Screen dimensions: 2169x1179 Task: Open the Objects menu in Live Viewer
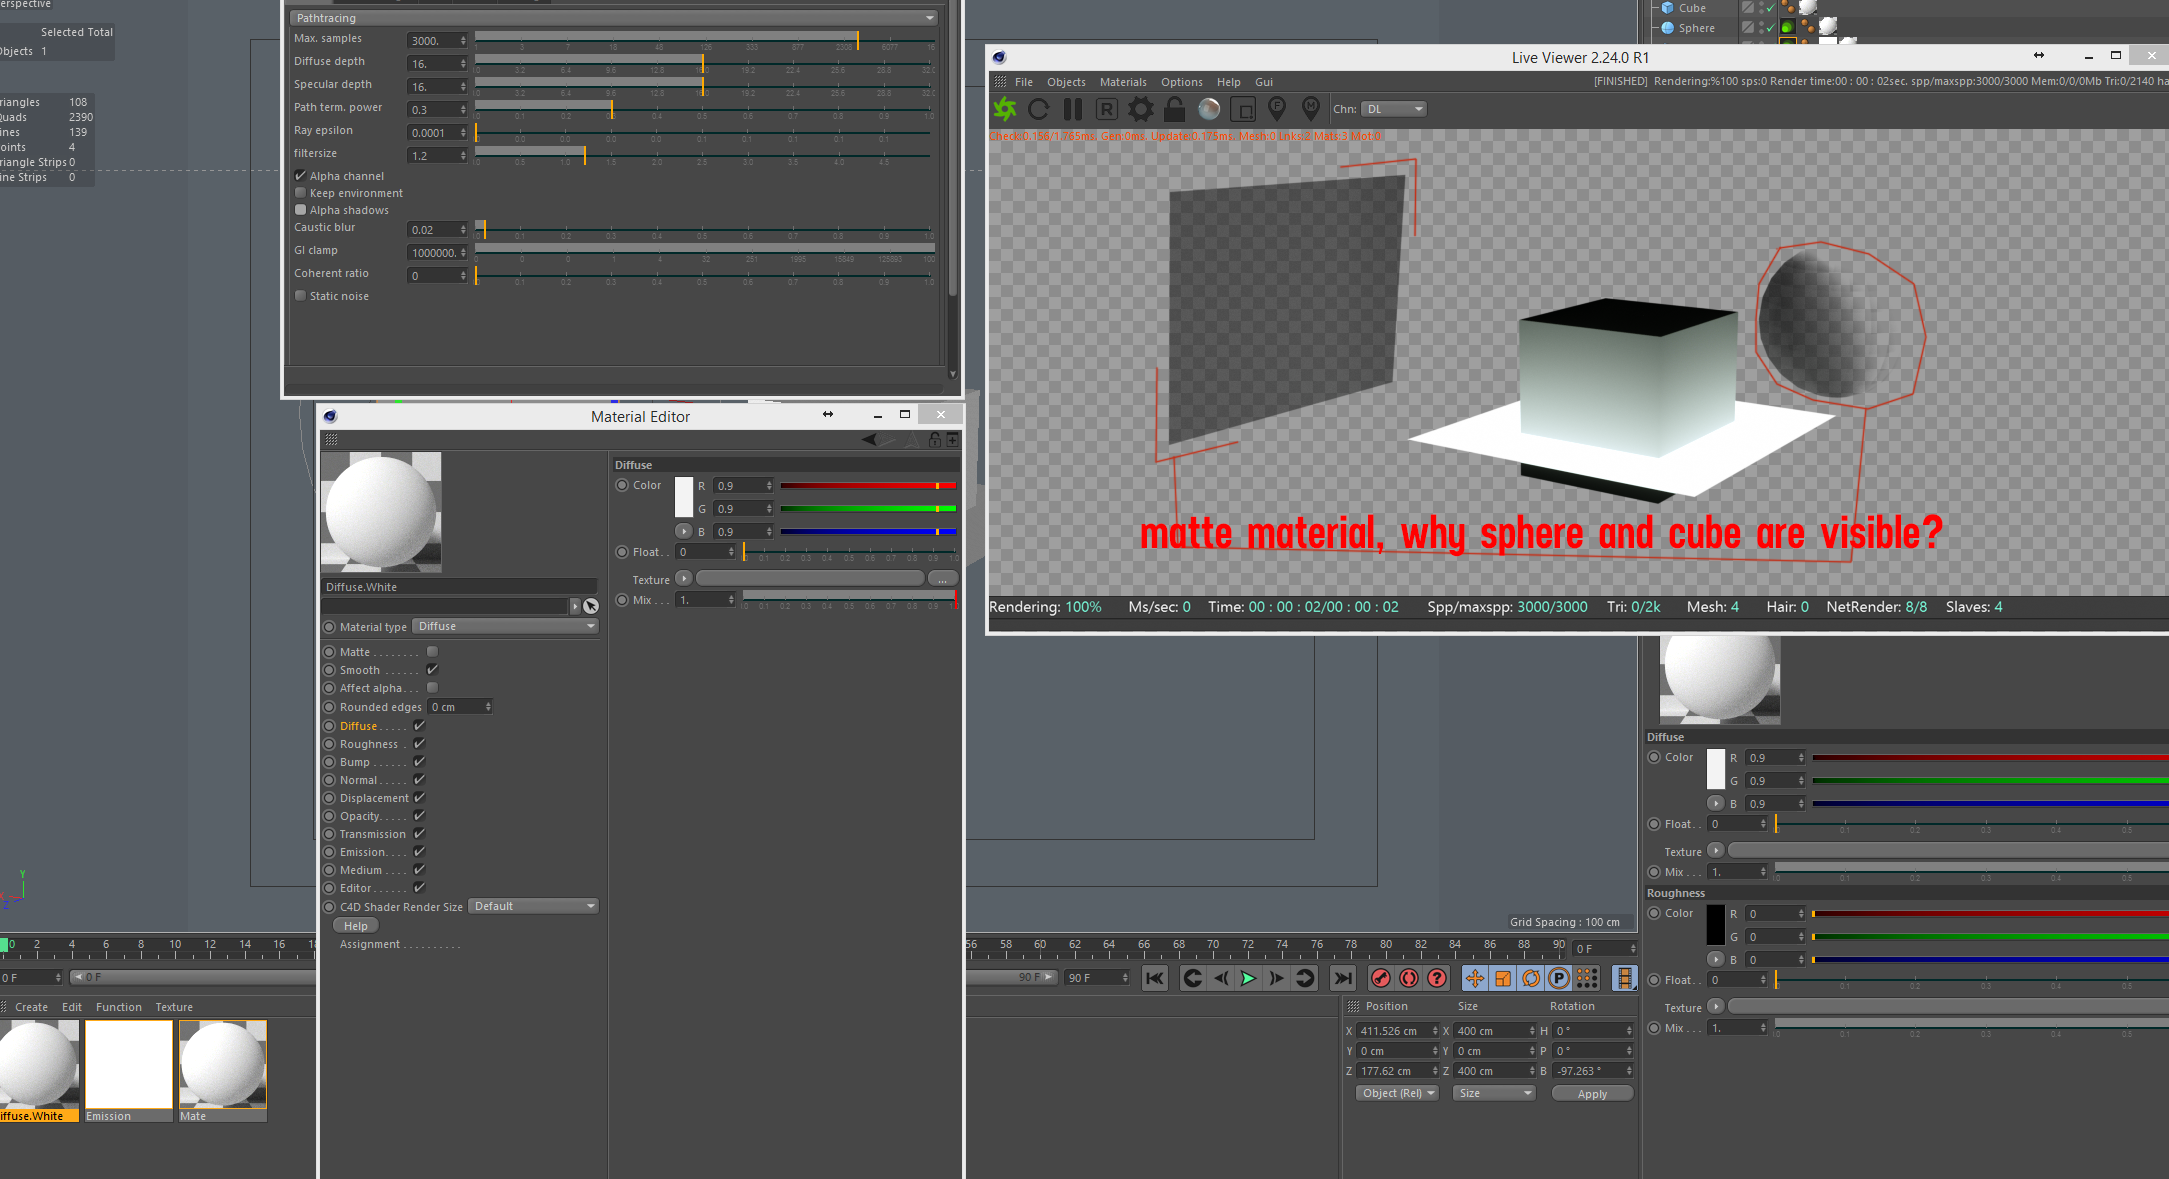(x=1066, y=82)
